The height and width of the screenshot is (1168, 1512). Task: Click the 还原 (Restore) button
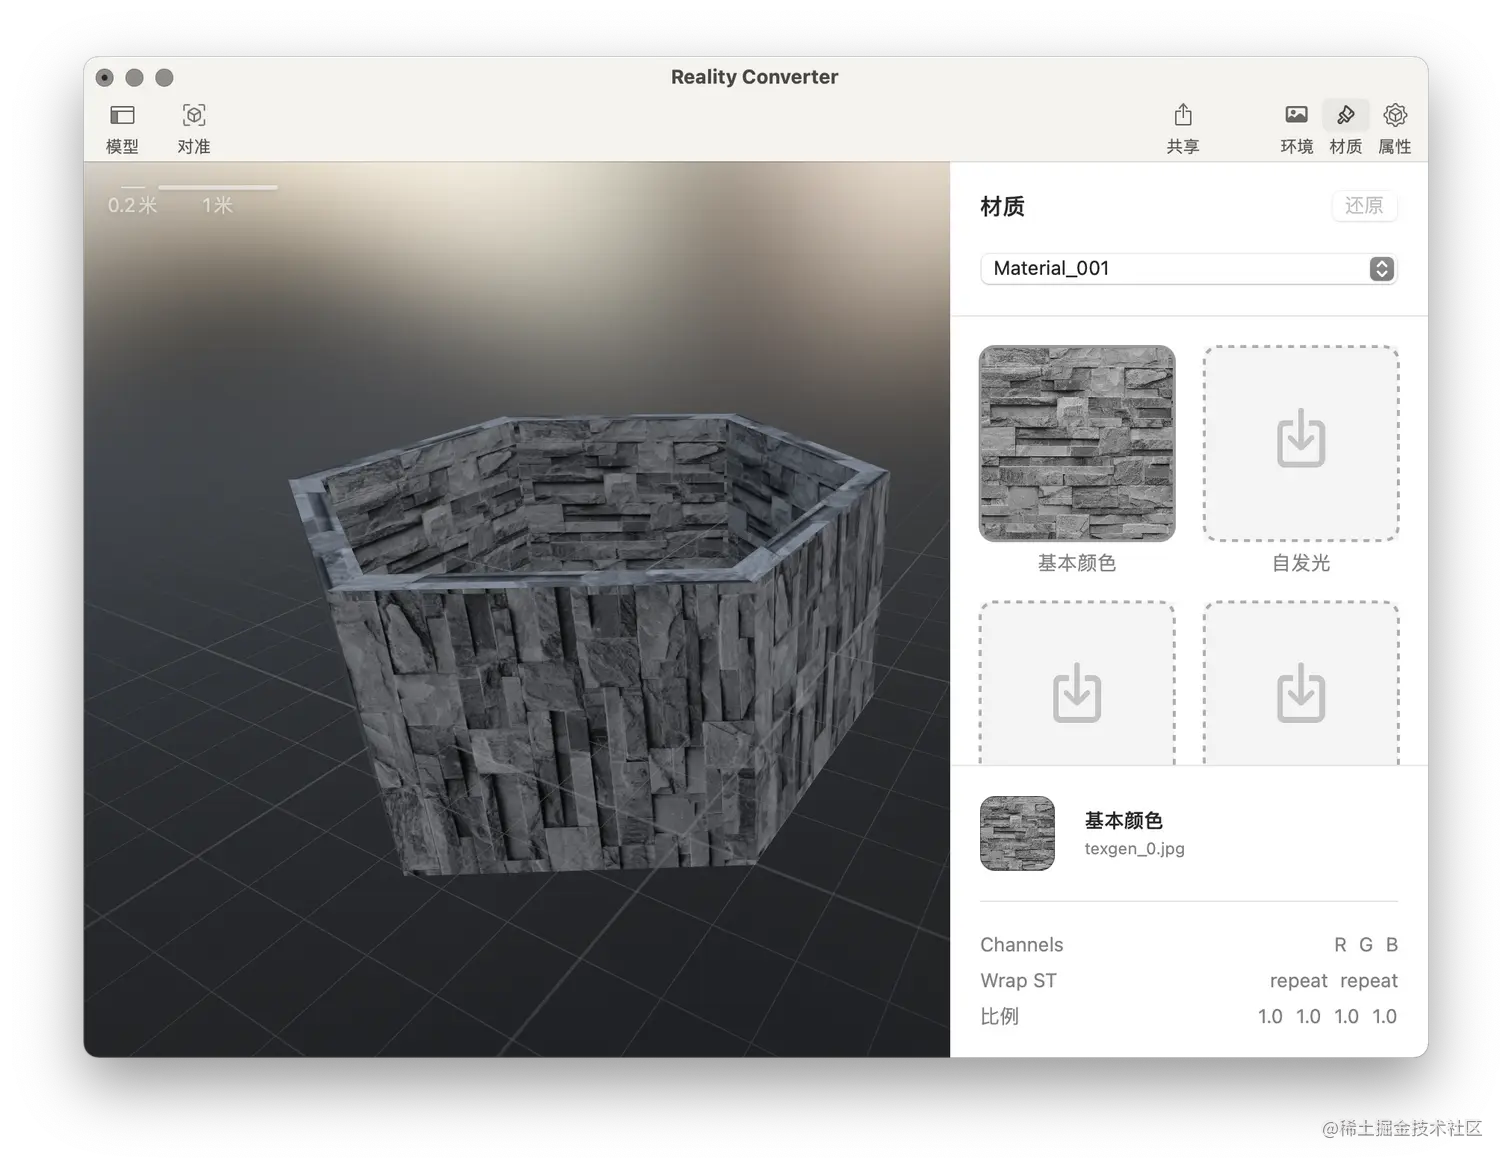tap(1364, 206)
